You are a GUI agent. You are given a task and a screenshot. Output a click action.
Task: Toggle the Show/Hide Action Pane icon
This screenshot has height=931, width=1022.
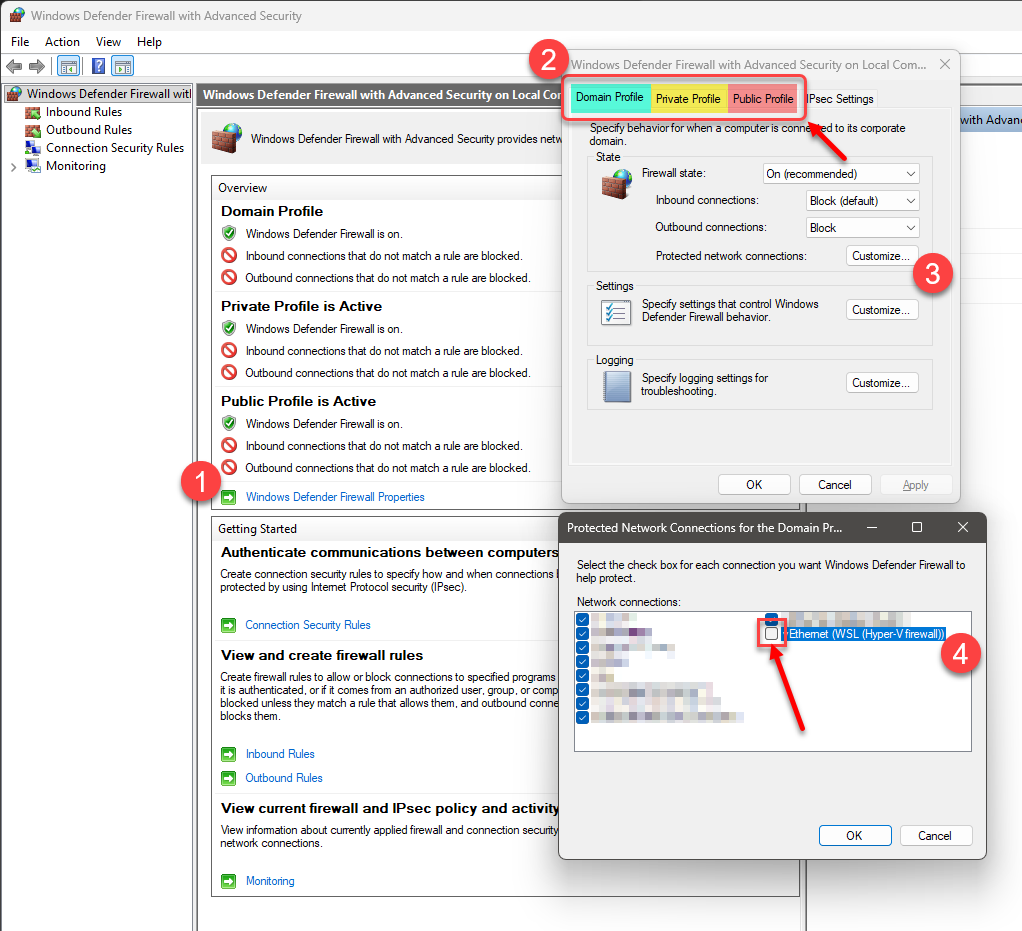[x=123, y=66]
